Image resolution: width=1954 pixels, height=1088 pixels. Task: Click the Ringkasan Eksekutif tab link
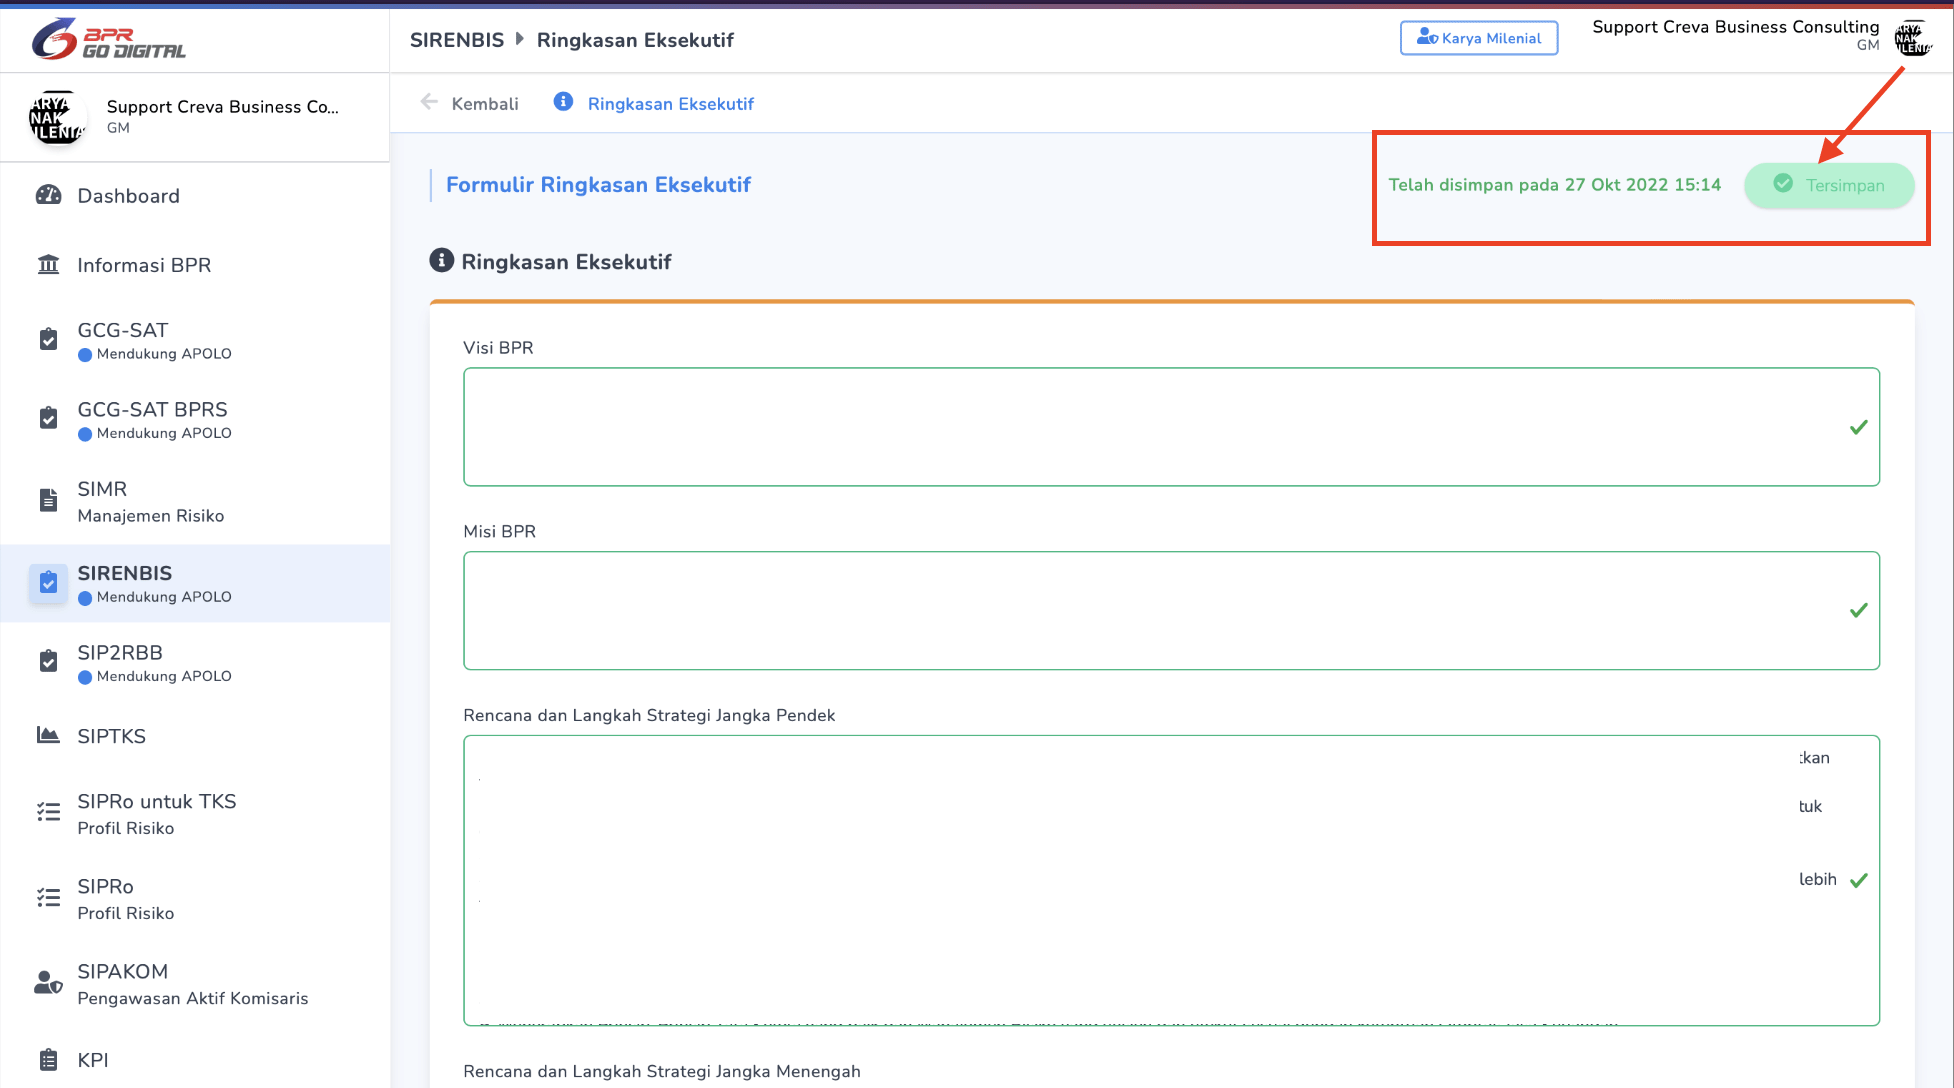[654, 103]
